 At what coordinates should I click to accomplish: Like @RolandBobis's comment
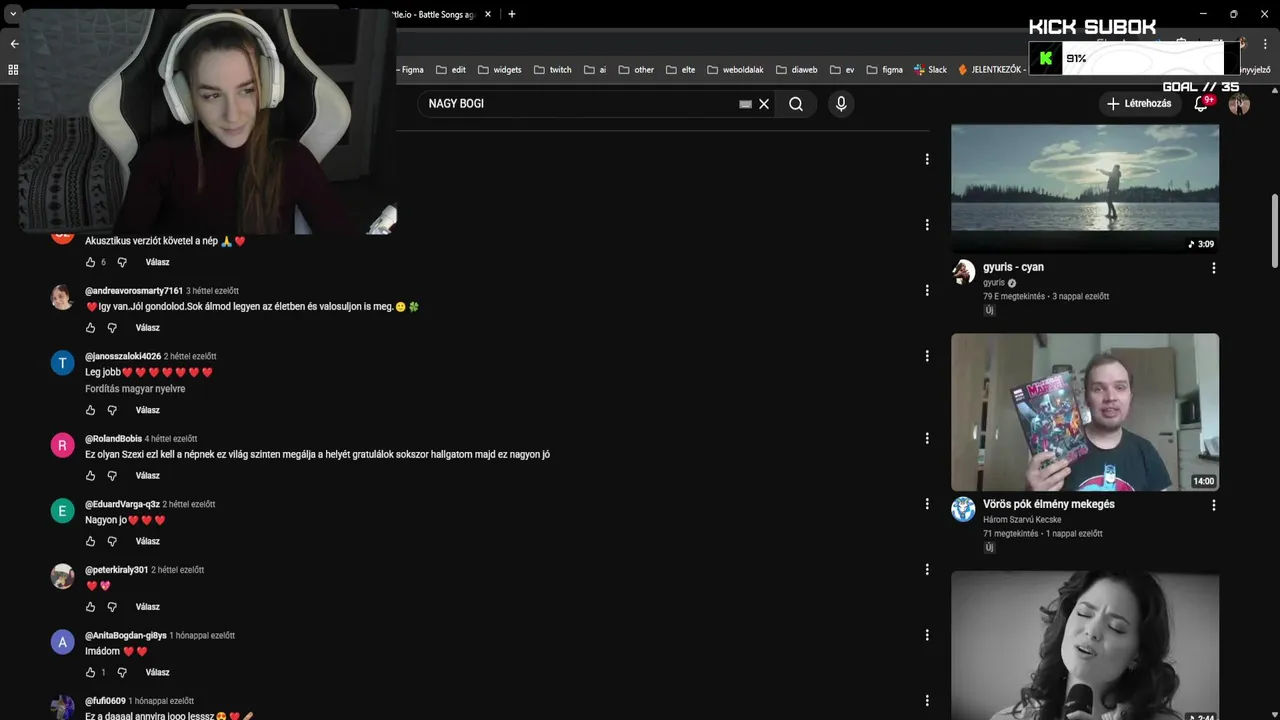coord(90,476)
